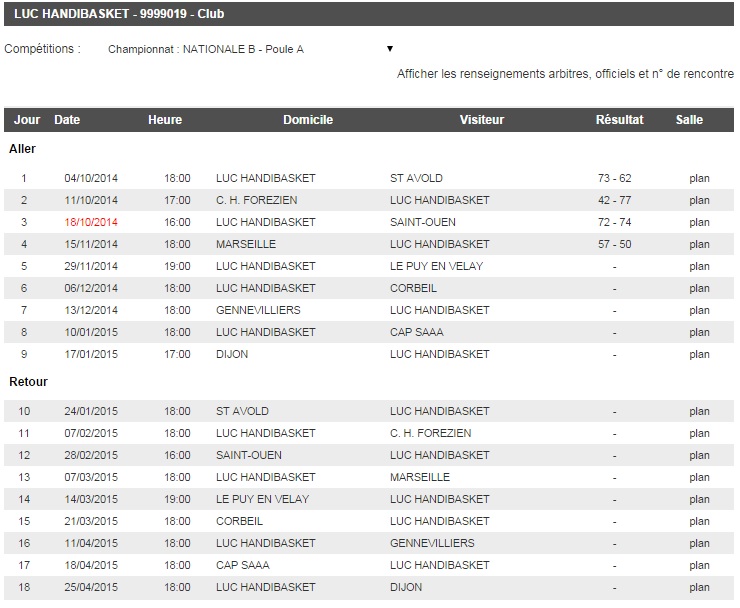The width and height of the screenshot is (740, 608).
Task: Click home team CAP SAAA in the 18/04/2015 row
Action: point(243,566)
